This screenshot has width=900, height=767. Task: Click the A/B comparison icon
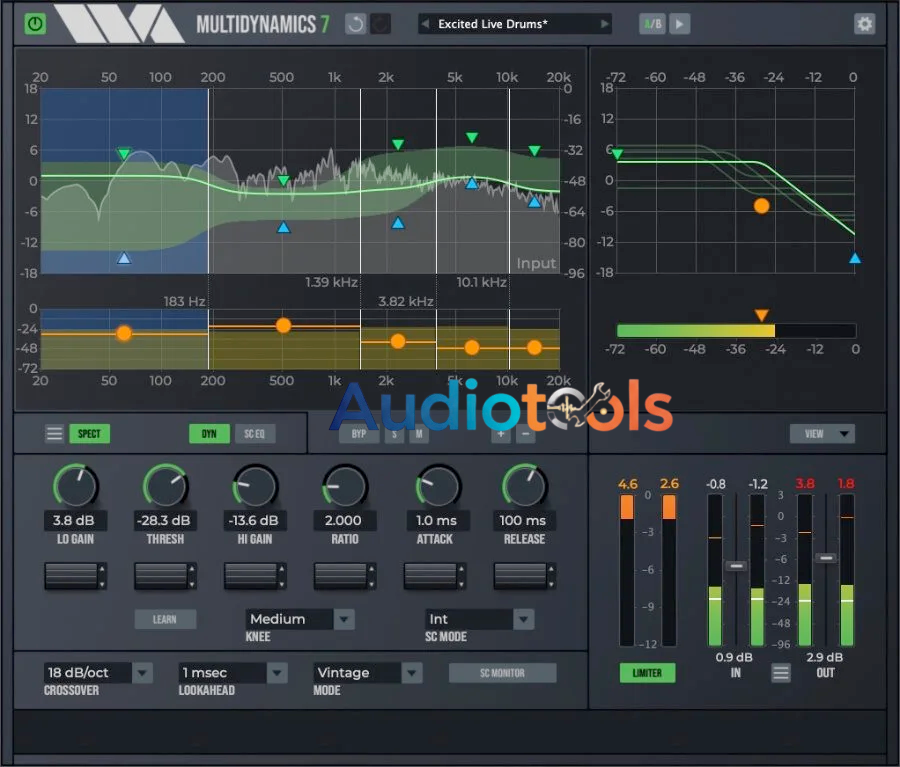click(651, 23)
